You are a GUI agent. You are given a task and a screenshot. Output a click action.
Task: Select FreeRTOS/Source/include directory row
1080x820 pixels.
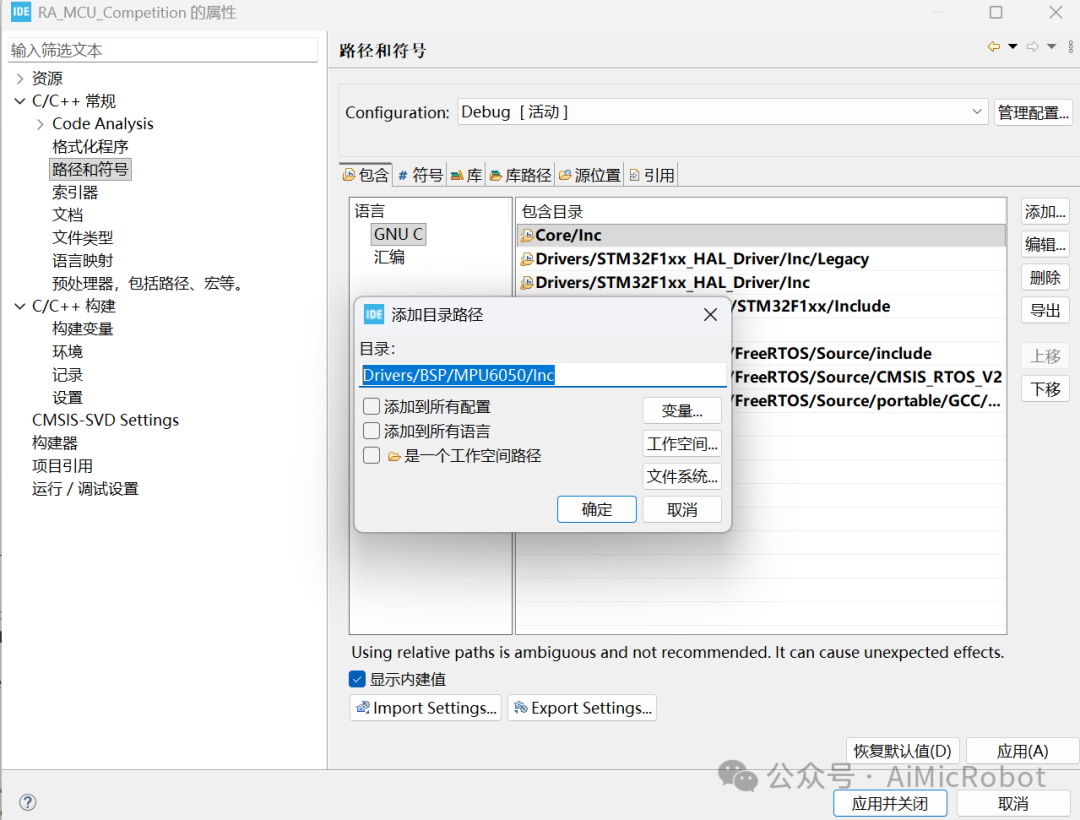point(760,353)
